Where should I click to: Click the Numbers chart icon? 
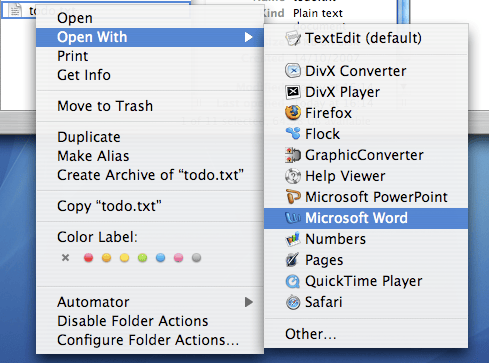point(293,239)
